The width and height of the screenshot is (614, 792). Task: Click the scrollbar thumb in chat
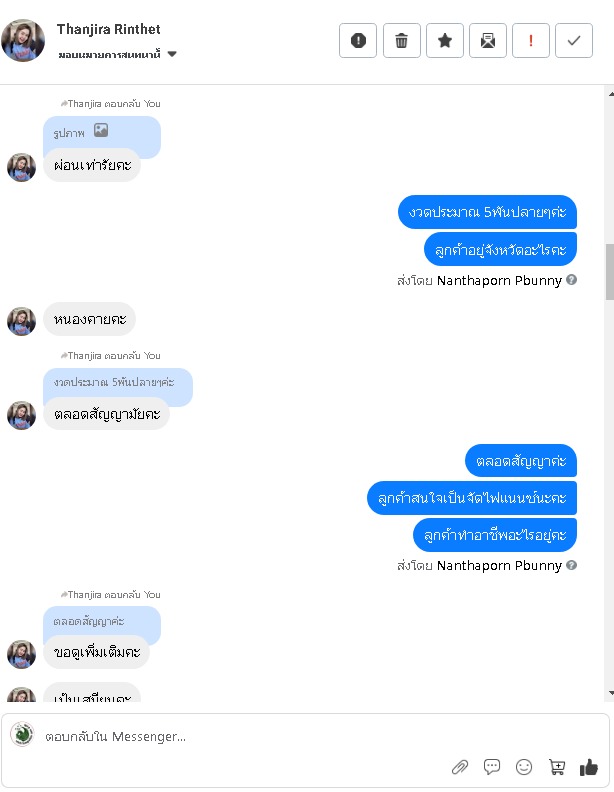point(609,272)
